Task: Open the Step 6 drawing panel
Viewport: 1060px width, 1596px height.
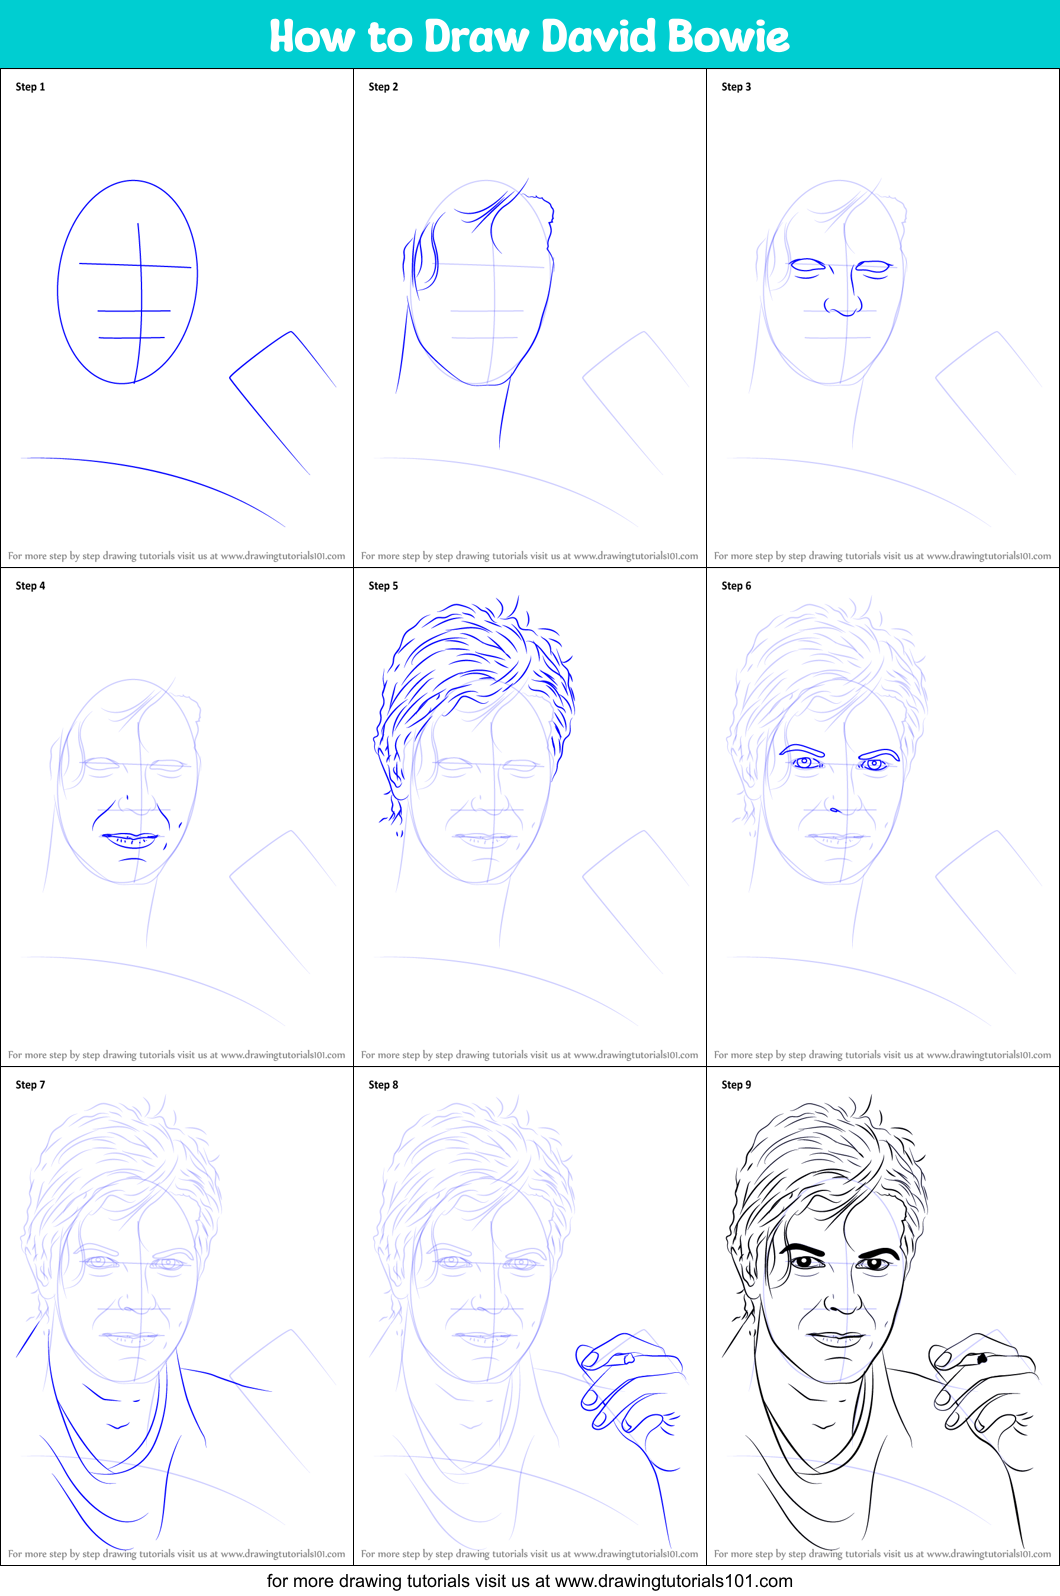Action: 883,817
